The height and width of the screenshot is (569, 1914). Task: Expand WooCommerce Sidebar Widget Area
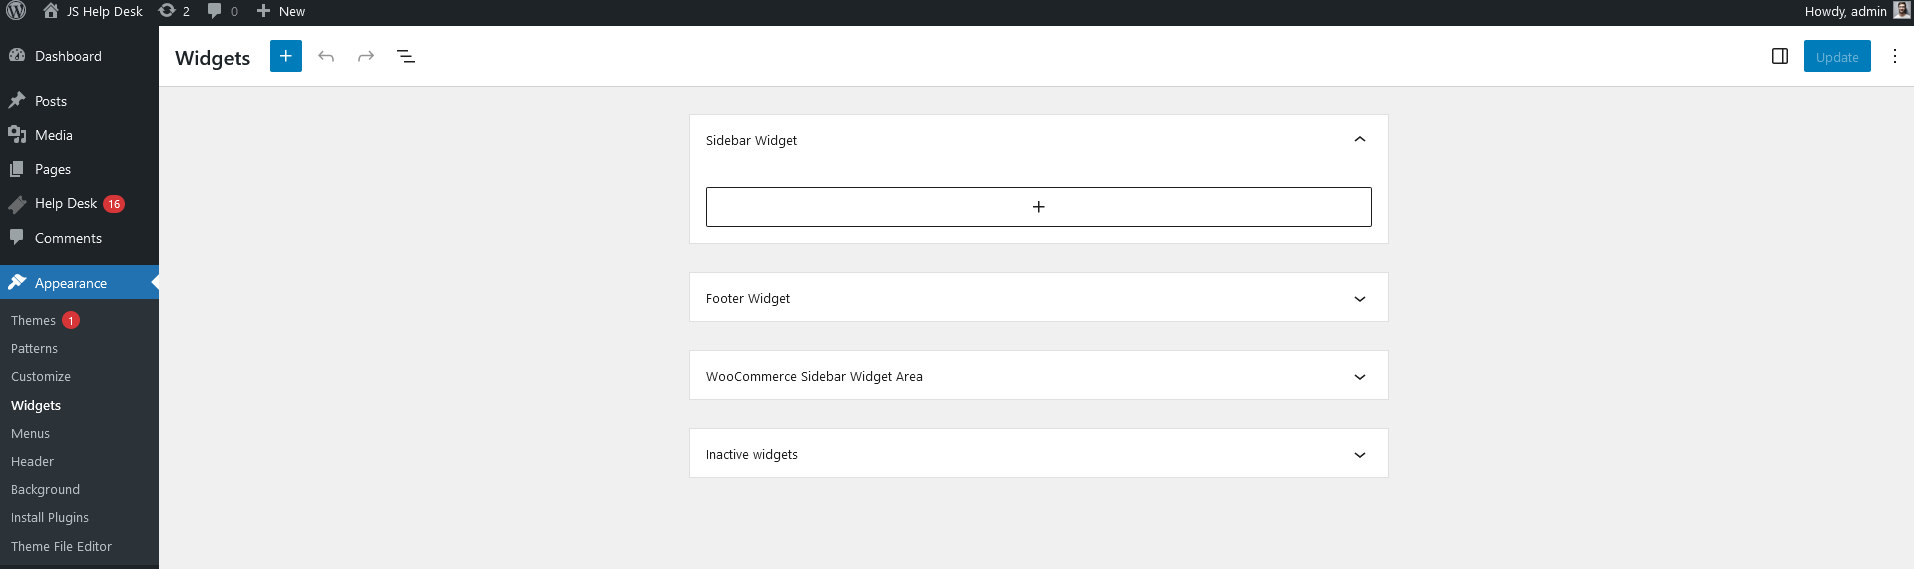click(x=1359, y=376)
